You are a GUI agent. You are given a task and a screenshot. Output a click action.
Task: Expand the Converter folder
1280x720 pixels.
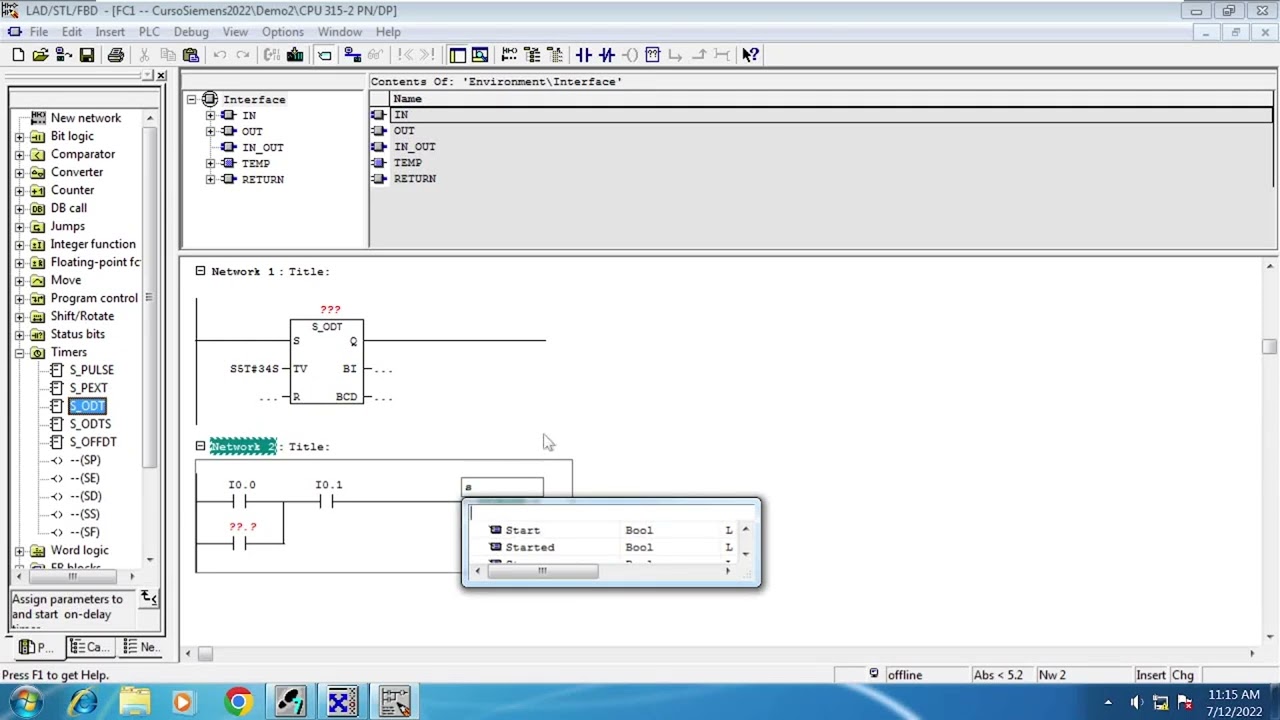[19, 172]
